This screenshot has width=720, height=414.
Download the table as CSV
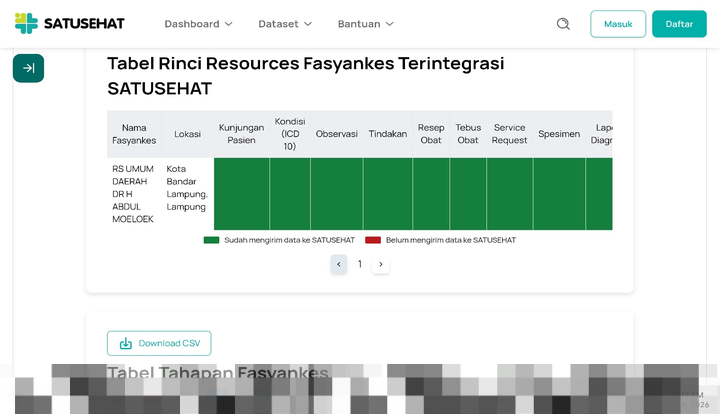point(159,343)
